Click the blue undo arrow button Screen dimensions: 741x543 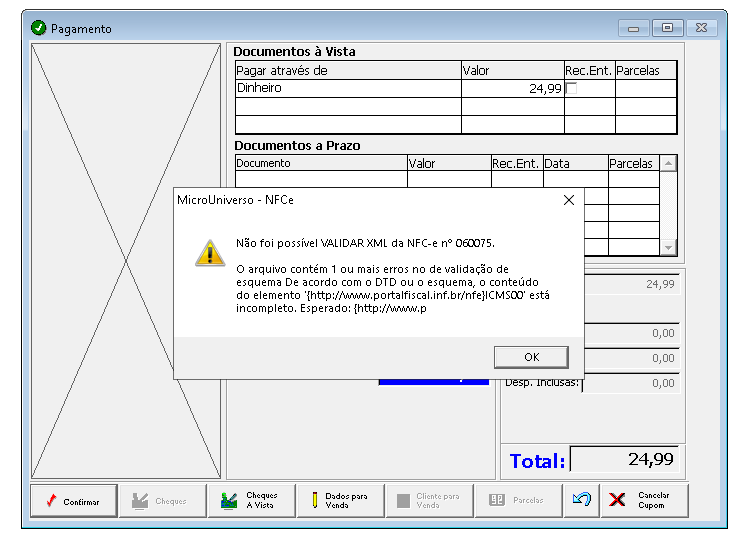[581, 500]
